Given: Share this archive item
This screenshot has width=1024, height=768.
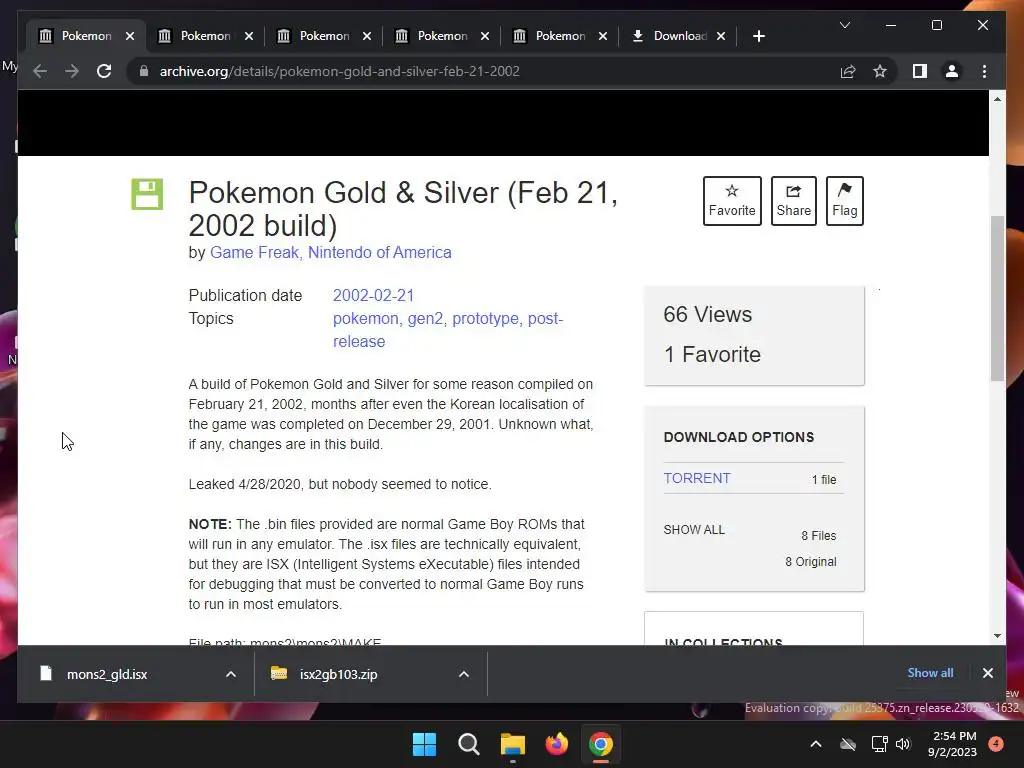Looking at the screenshot, I should (x=793, y=200).
